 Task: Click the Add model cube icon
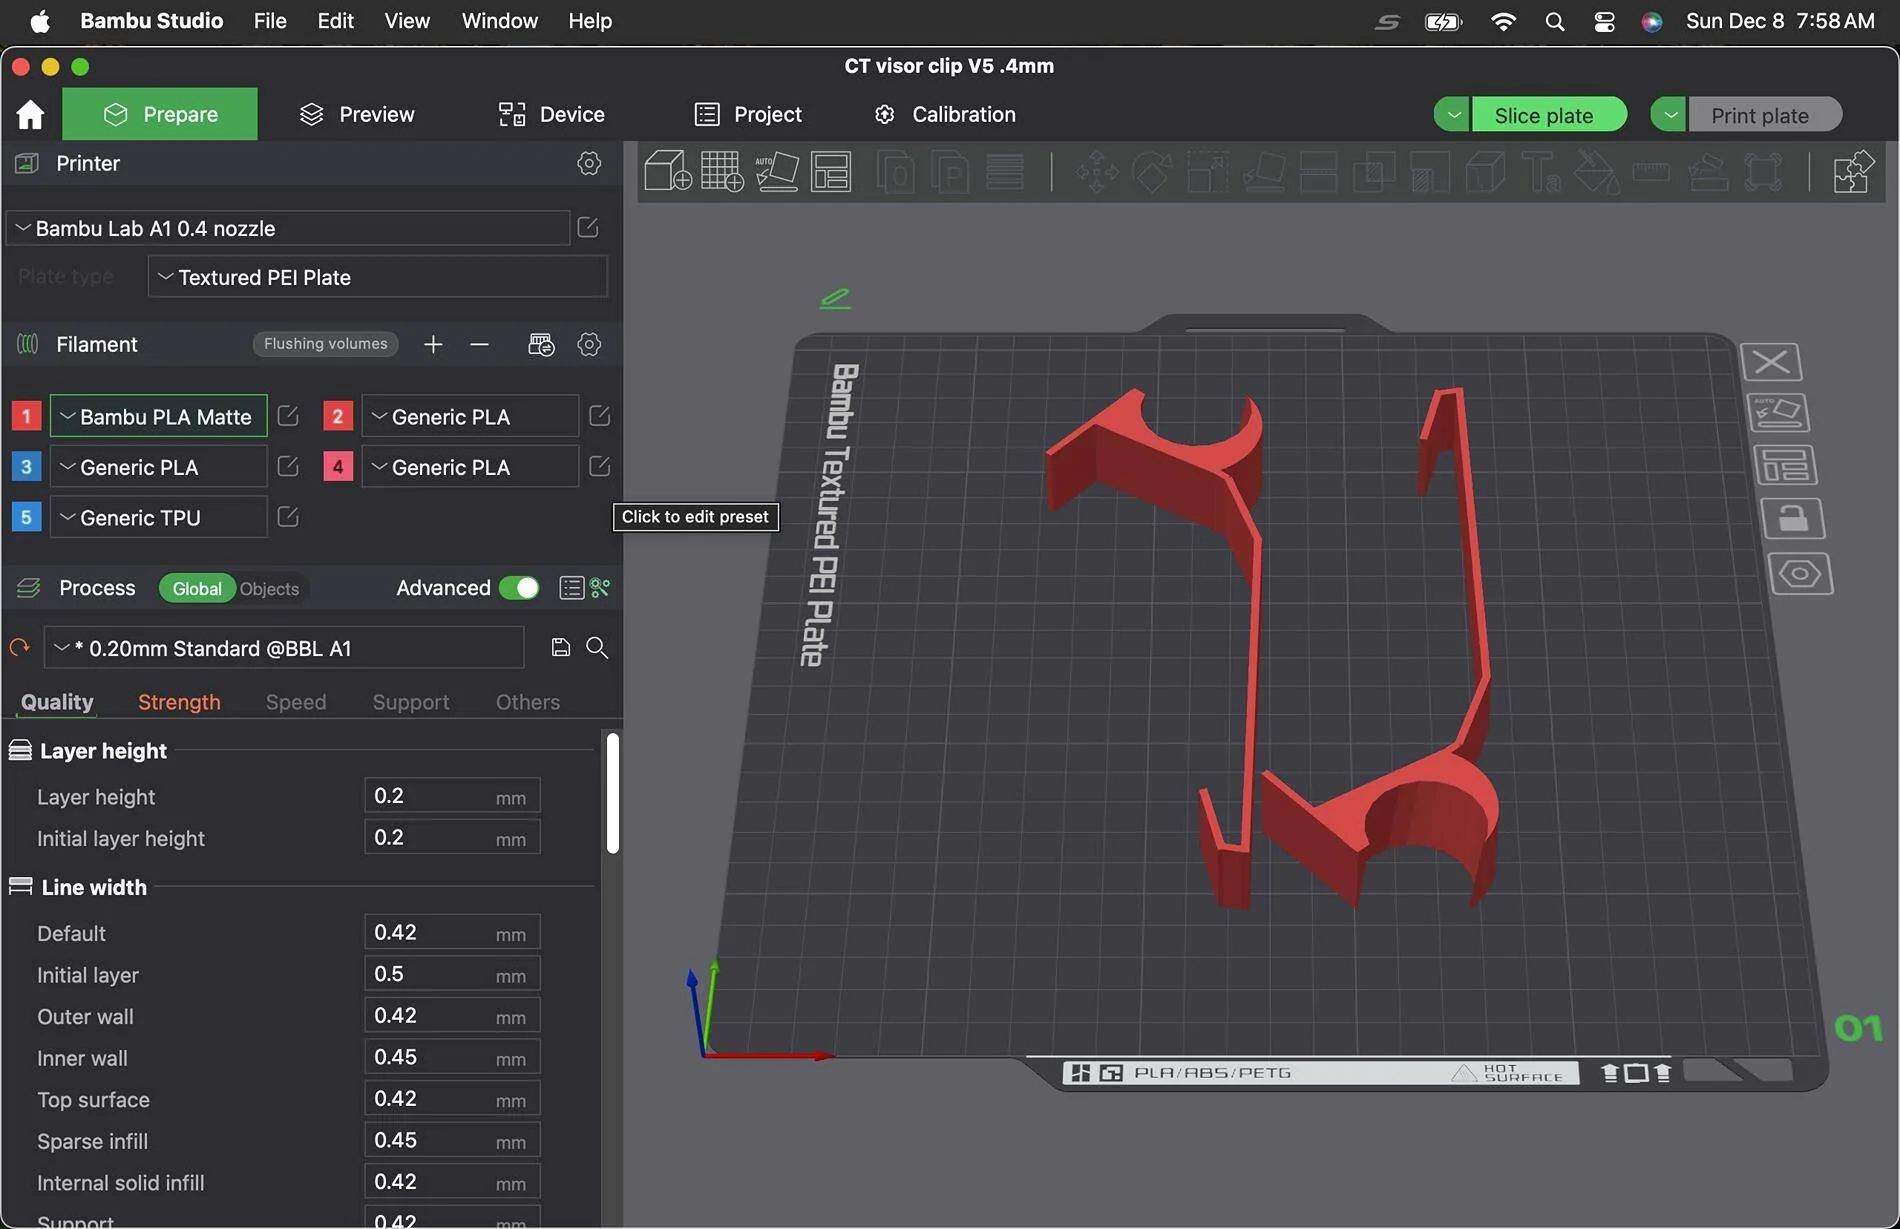[x=668, y=171]
